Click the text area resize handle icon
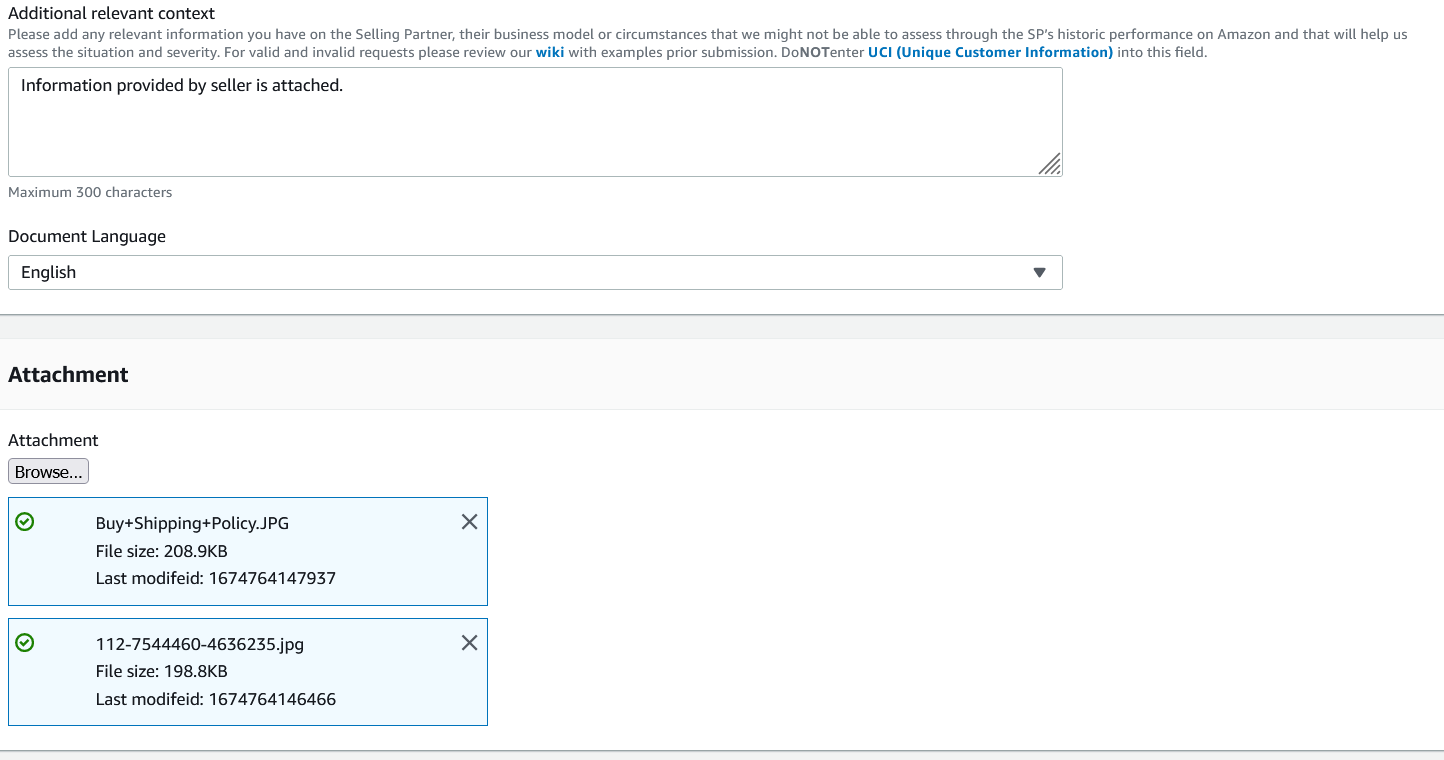Image resolution: width=1444 pixels, height=760 pixels. (x=1049, y=164)
